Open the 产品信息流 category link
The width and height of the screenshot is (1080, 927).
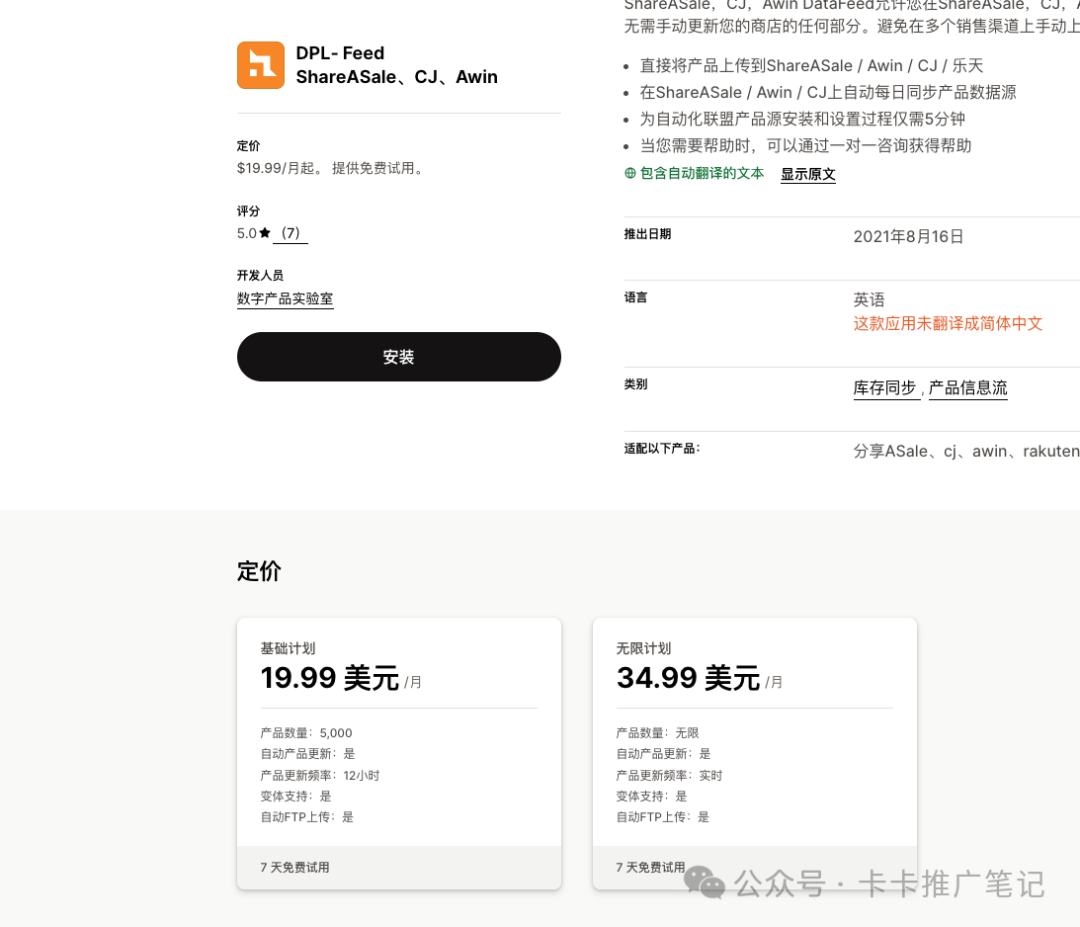pos(967,386)
